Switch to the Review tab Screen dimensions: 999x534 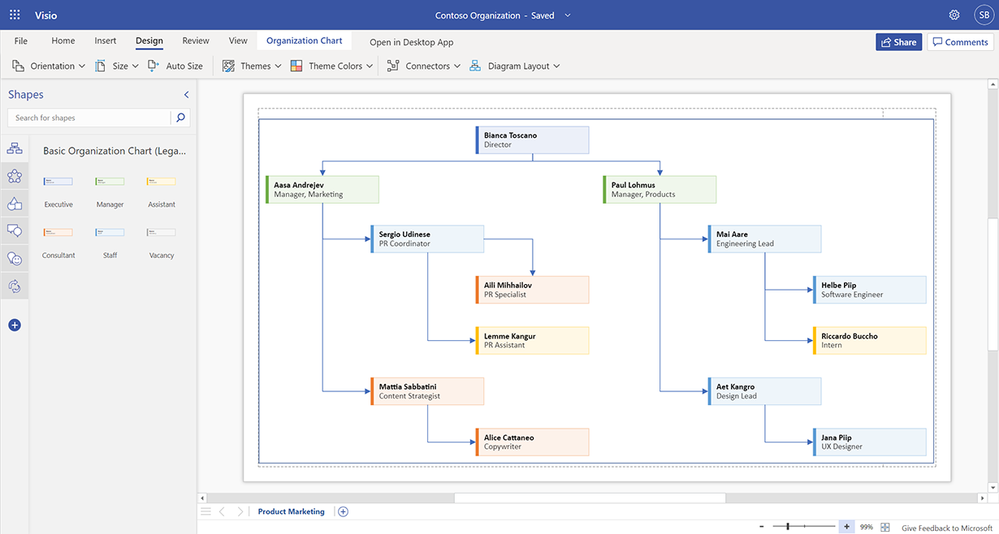pos(196,41)
